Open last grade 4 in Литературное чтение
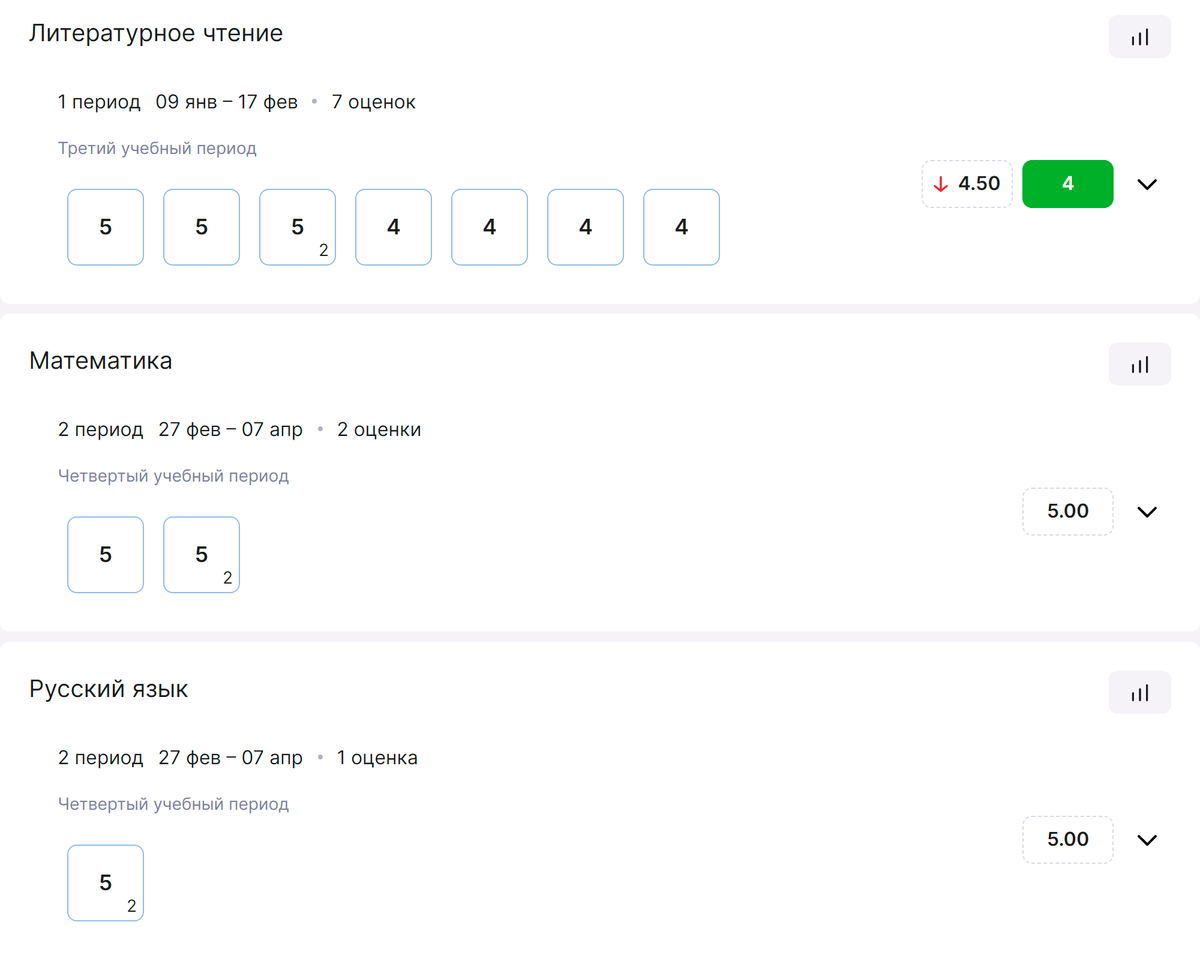 click(x=681, y=227)
